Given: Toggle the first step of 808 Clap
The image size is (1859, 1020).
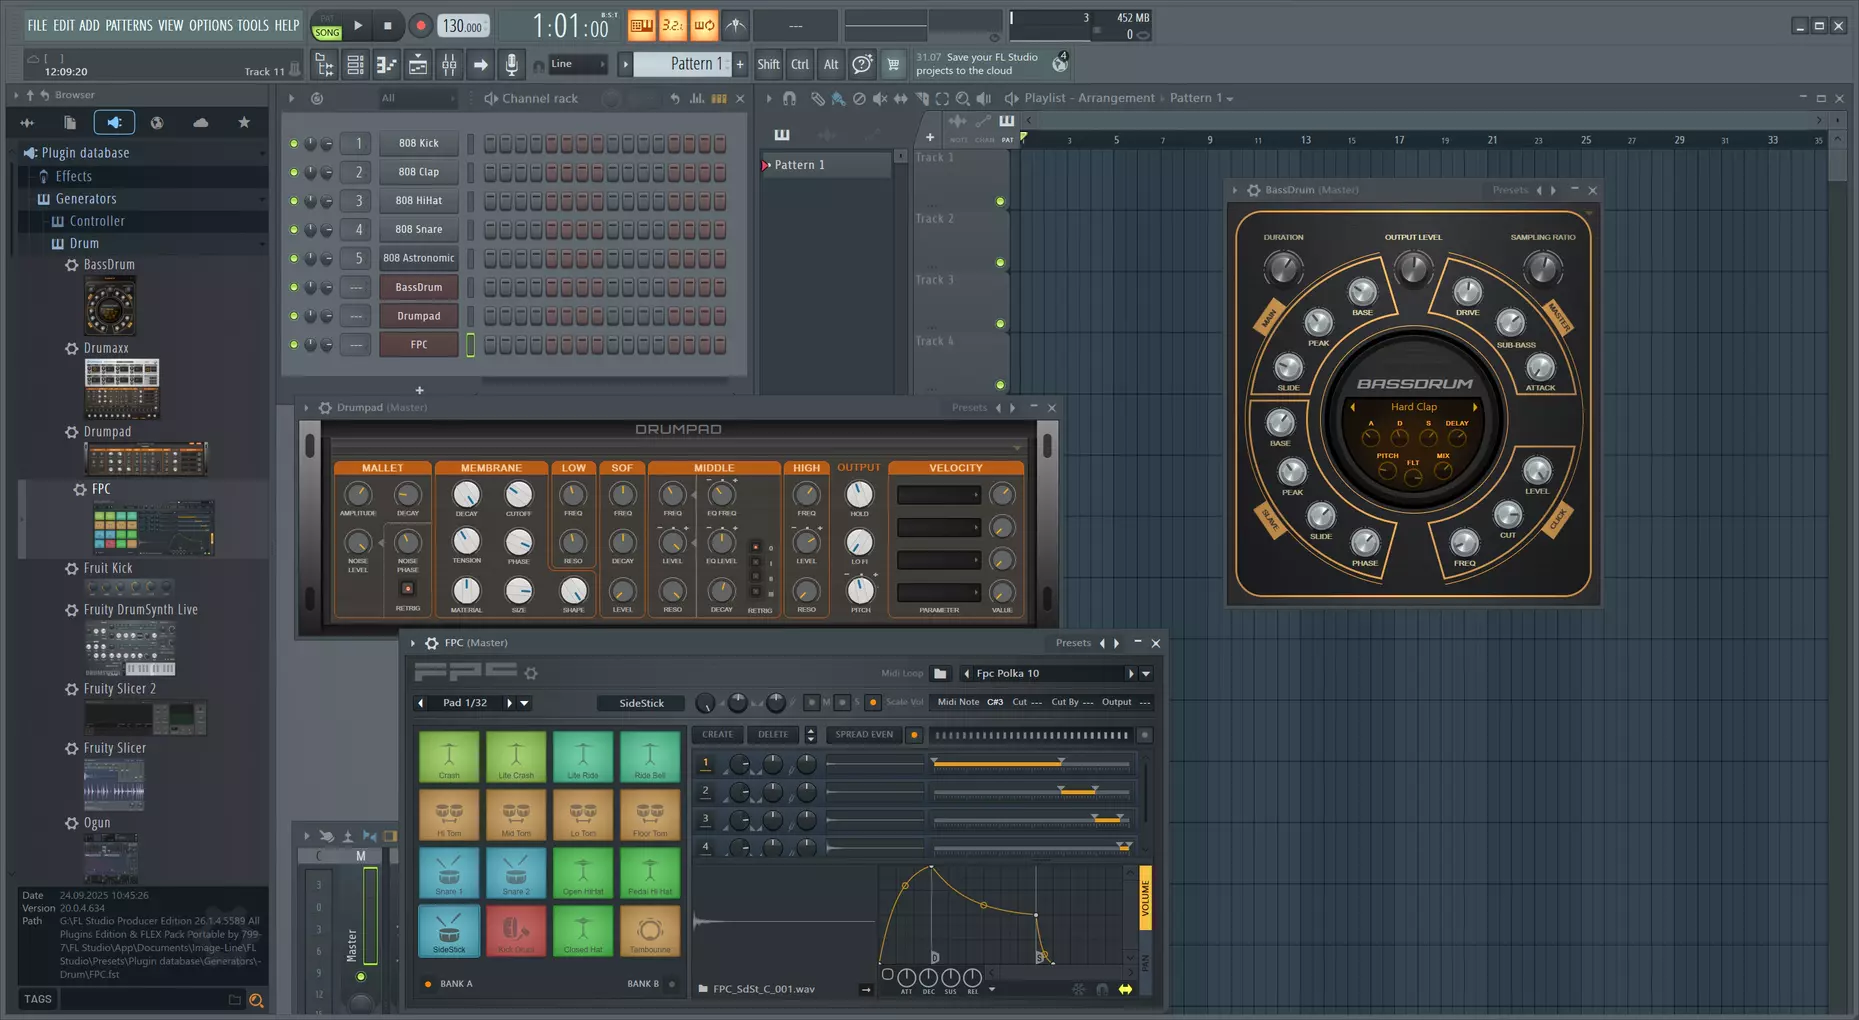Looking at the screenshot, I should [x=490, y=172].
